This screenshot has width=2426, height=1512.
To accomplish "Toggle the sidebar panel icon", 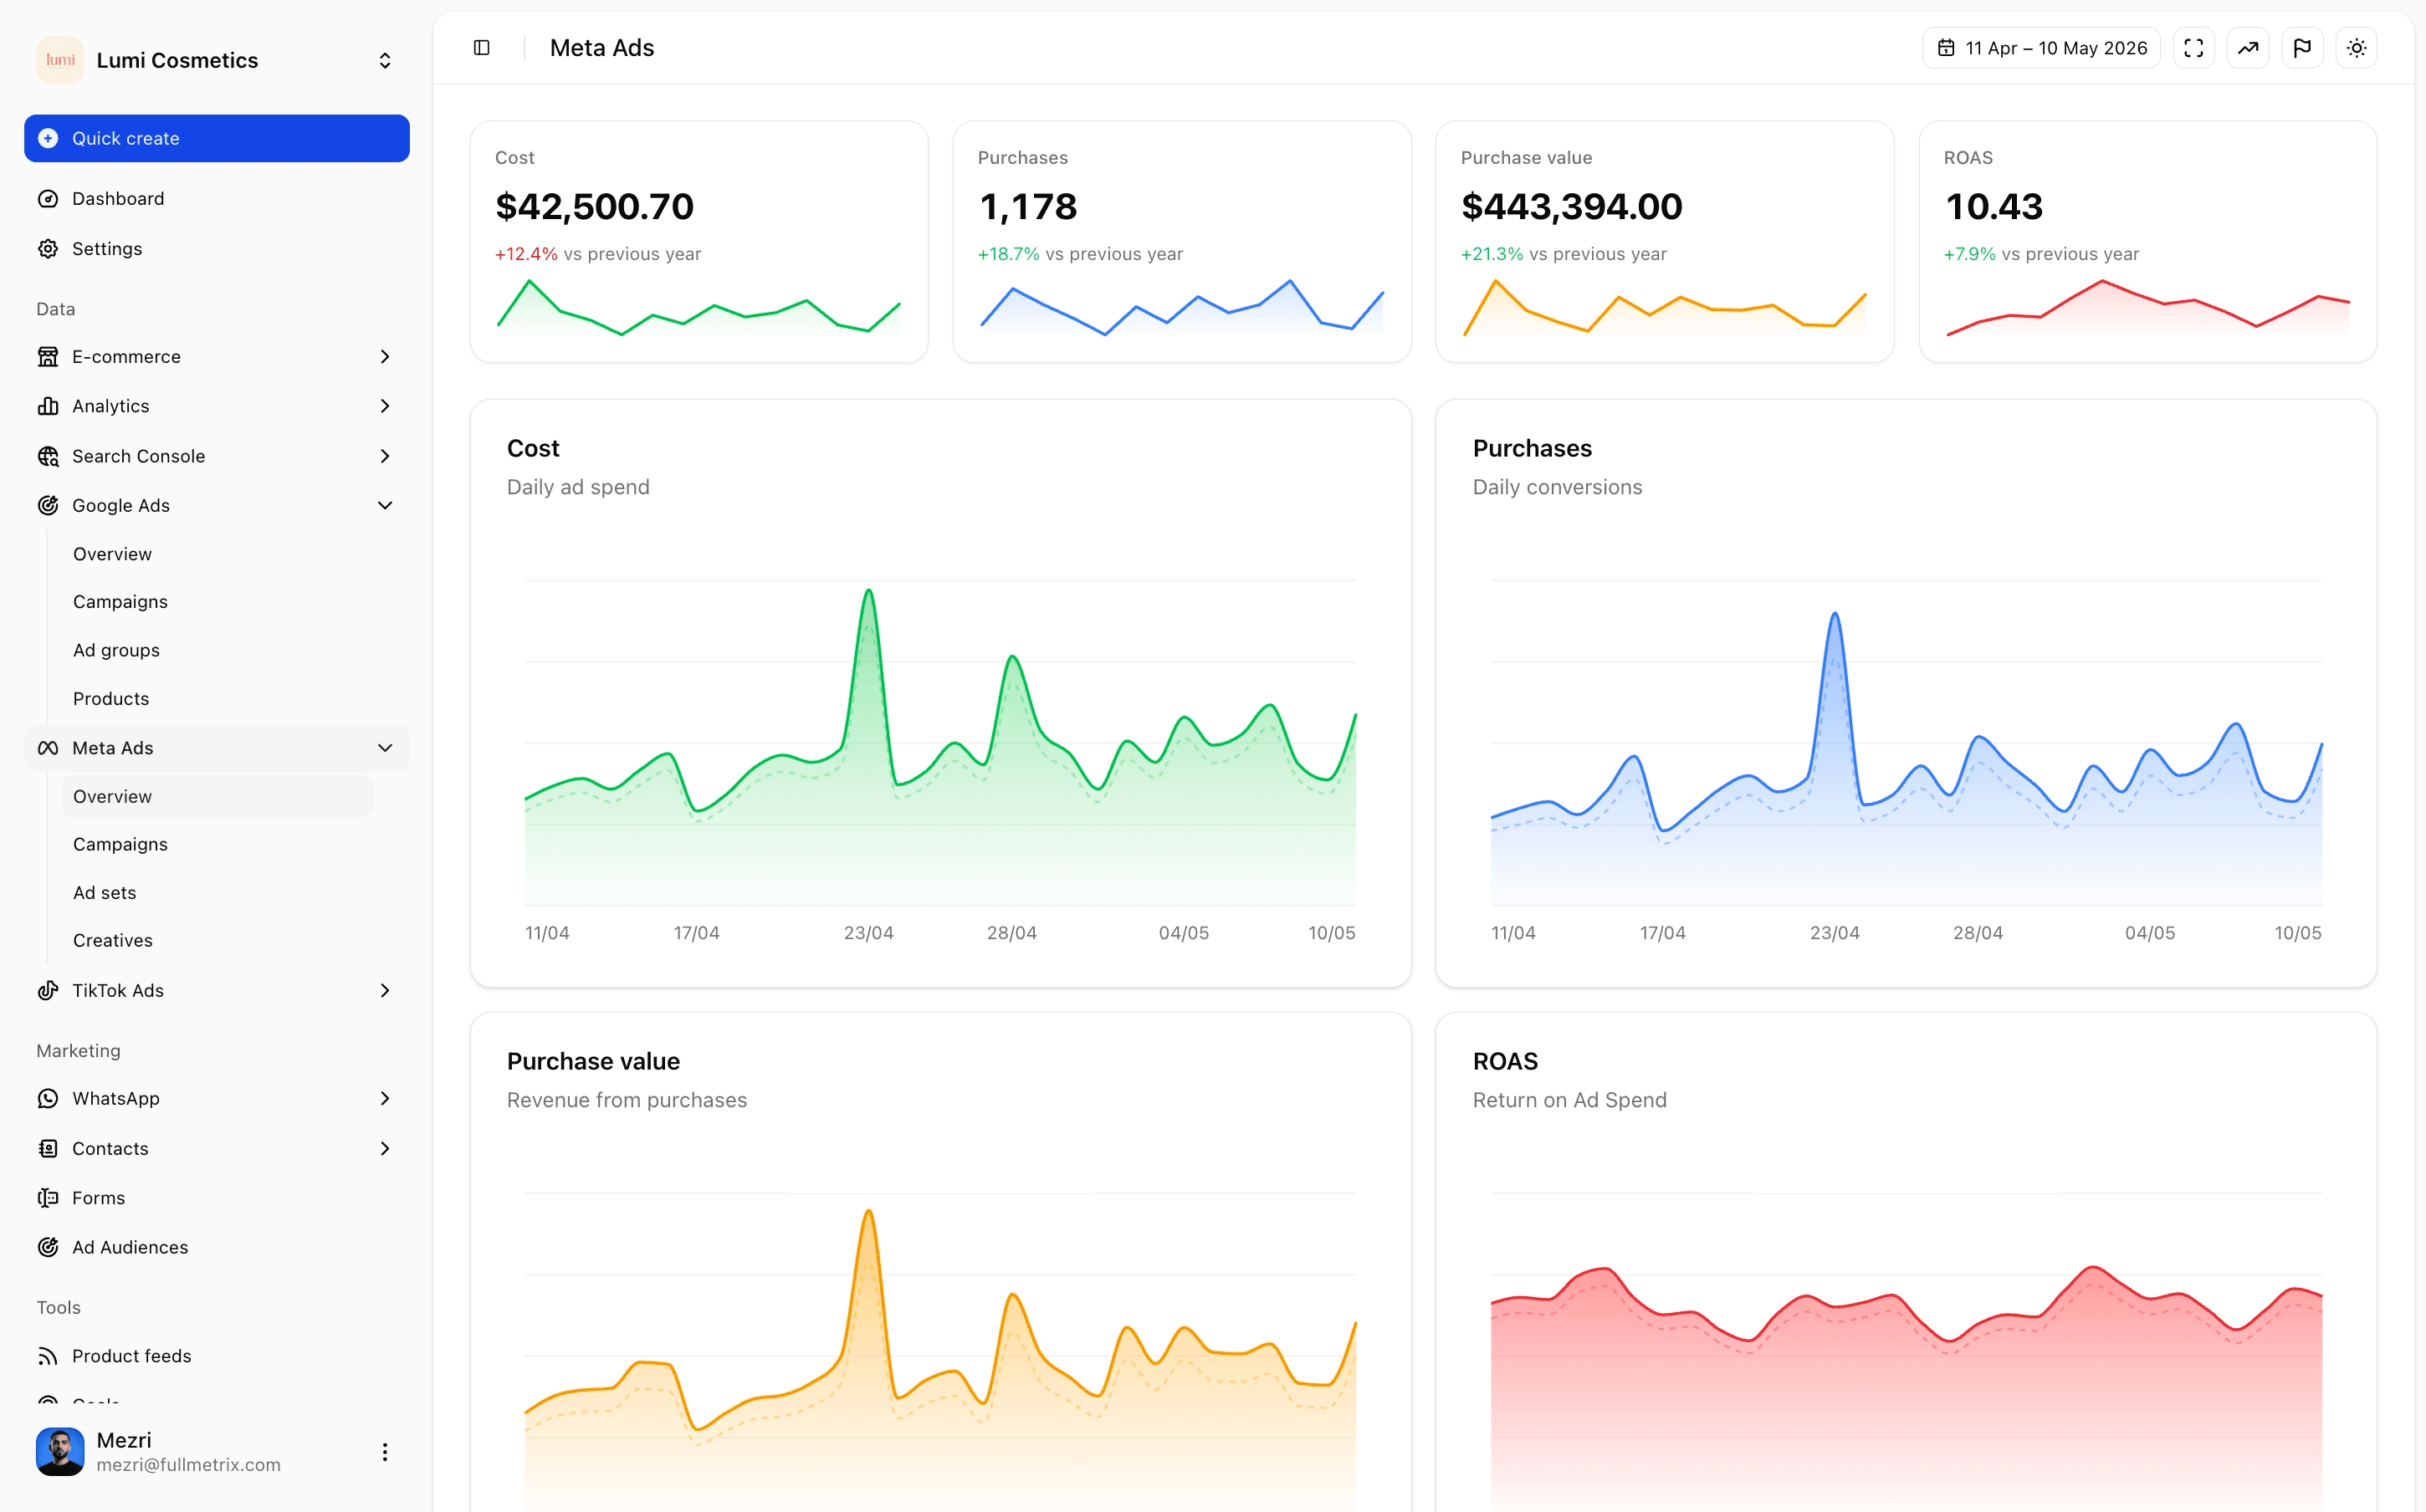I will point(481,48).
